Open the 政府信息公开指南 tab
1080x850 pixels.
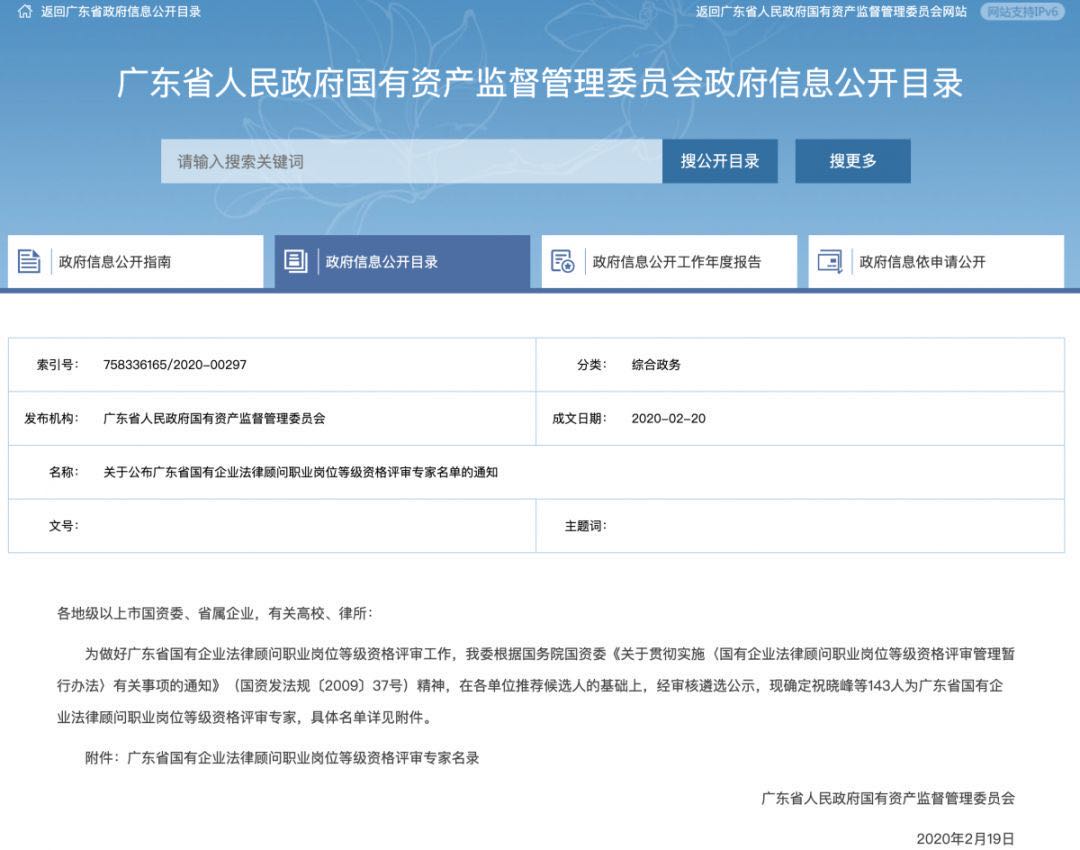[136, 262]
